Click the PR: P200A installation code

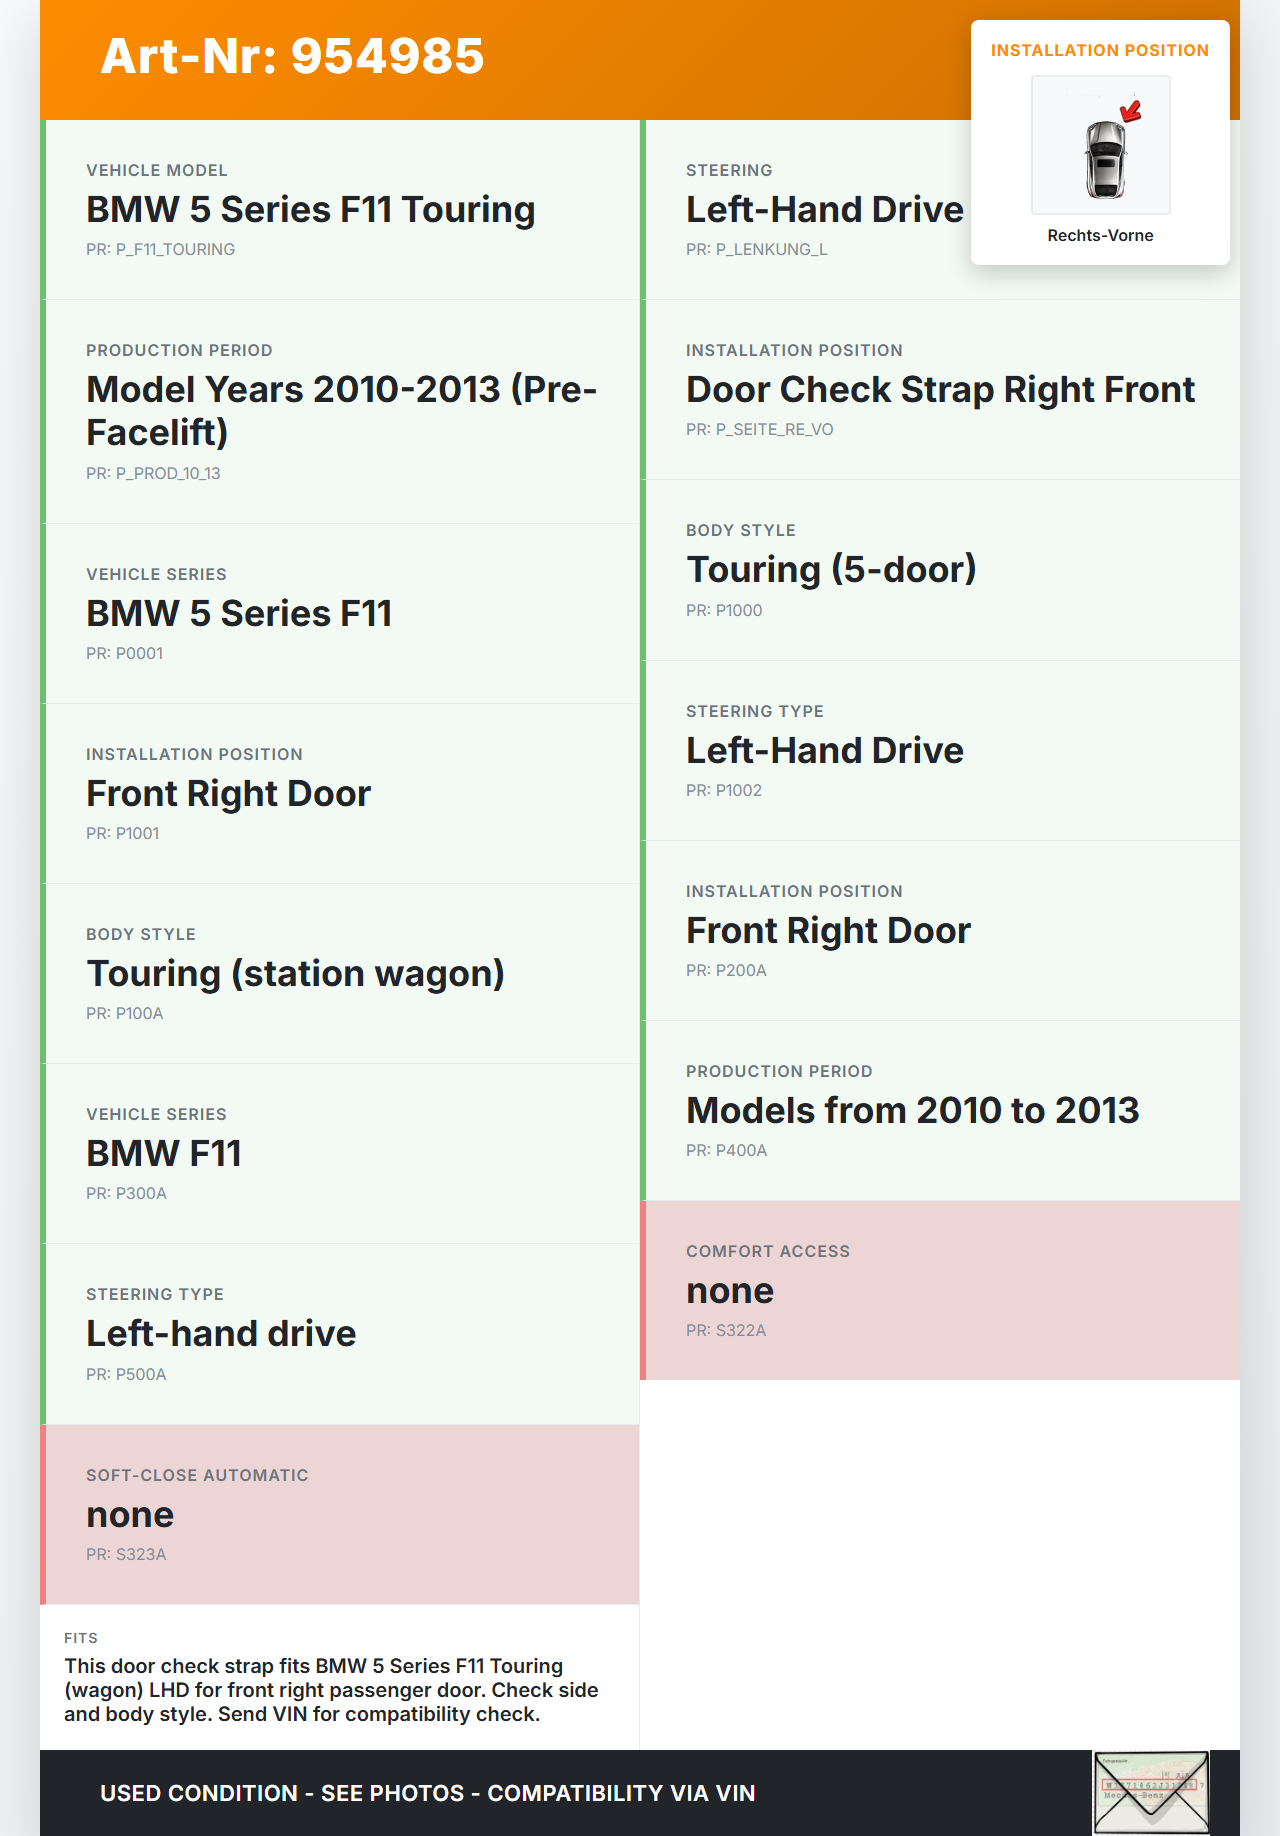point(727,970)
